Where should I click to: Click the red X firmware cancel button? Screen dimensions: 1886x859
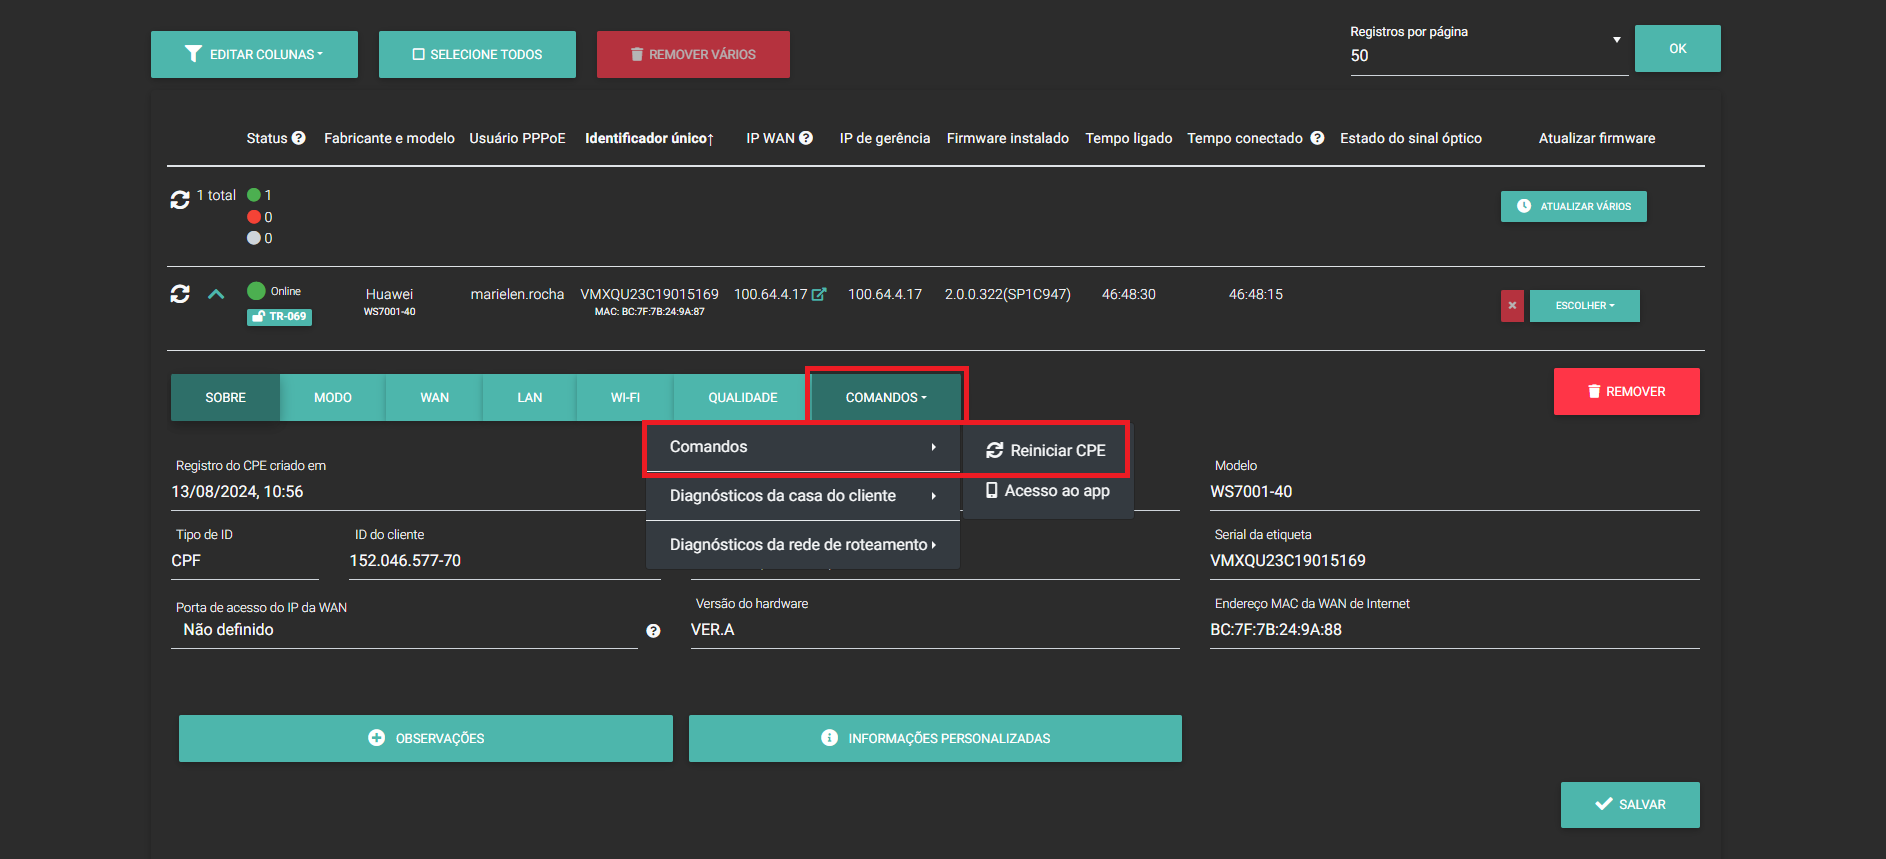click(1512, 306)
